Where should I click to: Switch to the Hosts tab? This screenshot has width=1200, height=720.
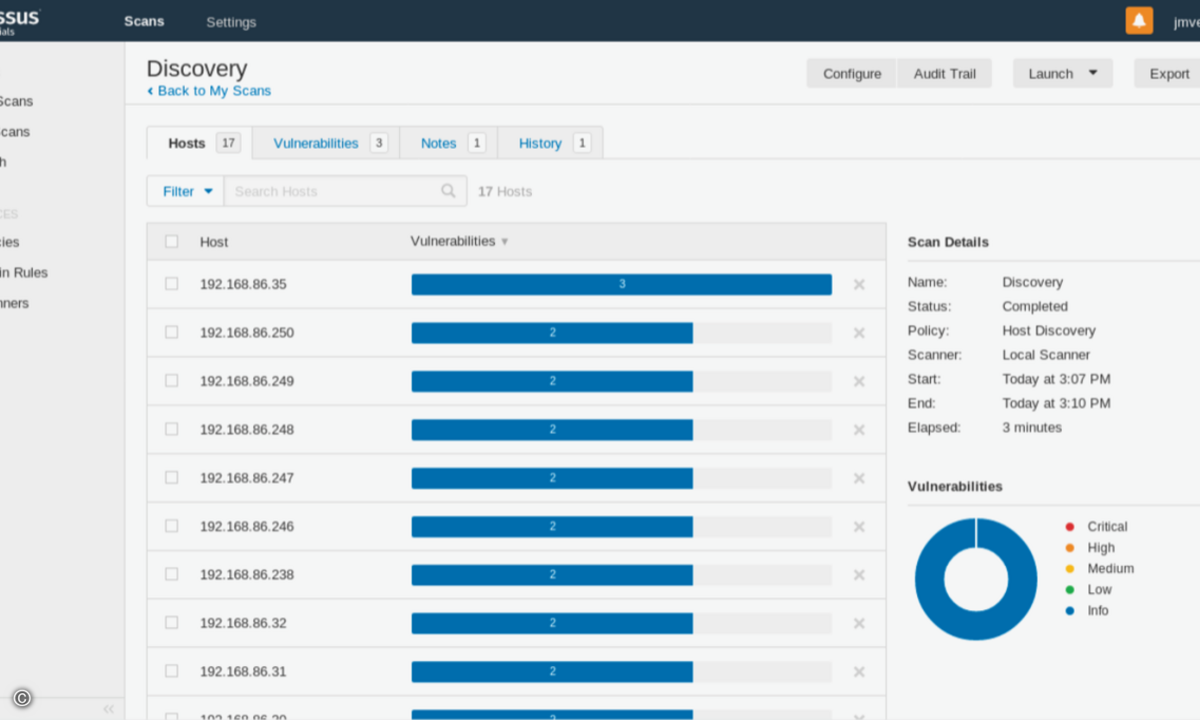coord(199,143)
